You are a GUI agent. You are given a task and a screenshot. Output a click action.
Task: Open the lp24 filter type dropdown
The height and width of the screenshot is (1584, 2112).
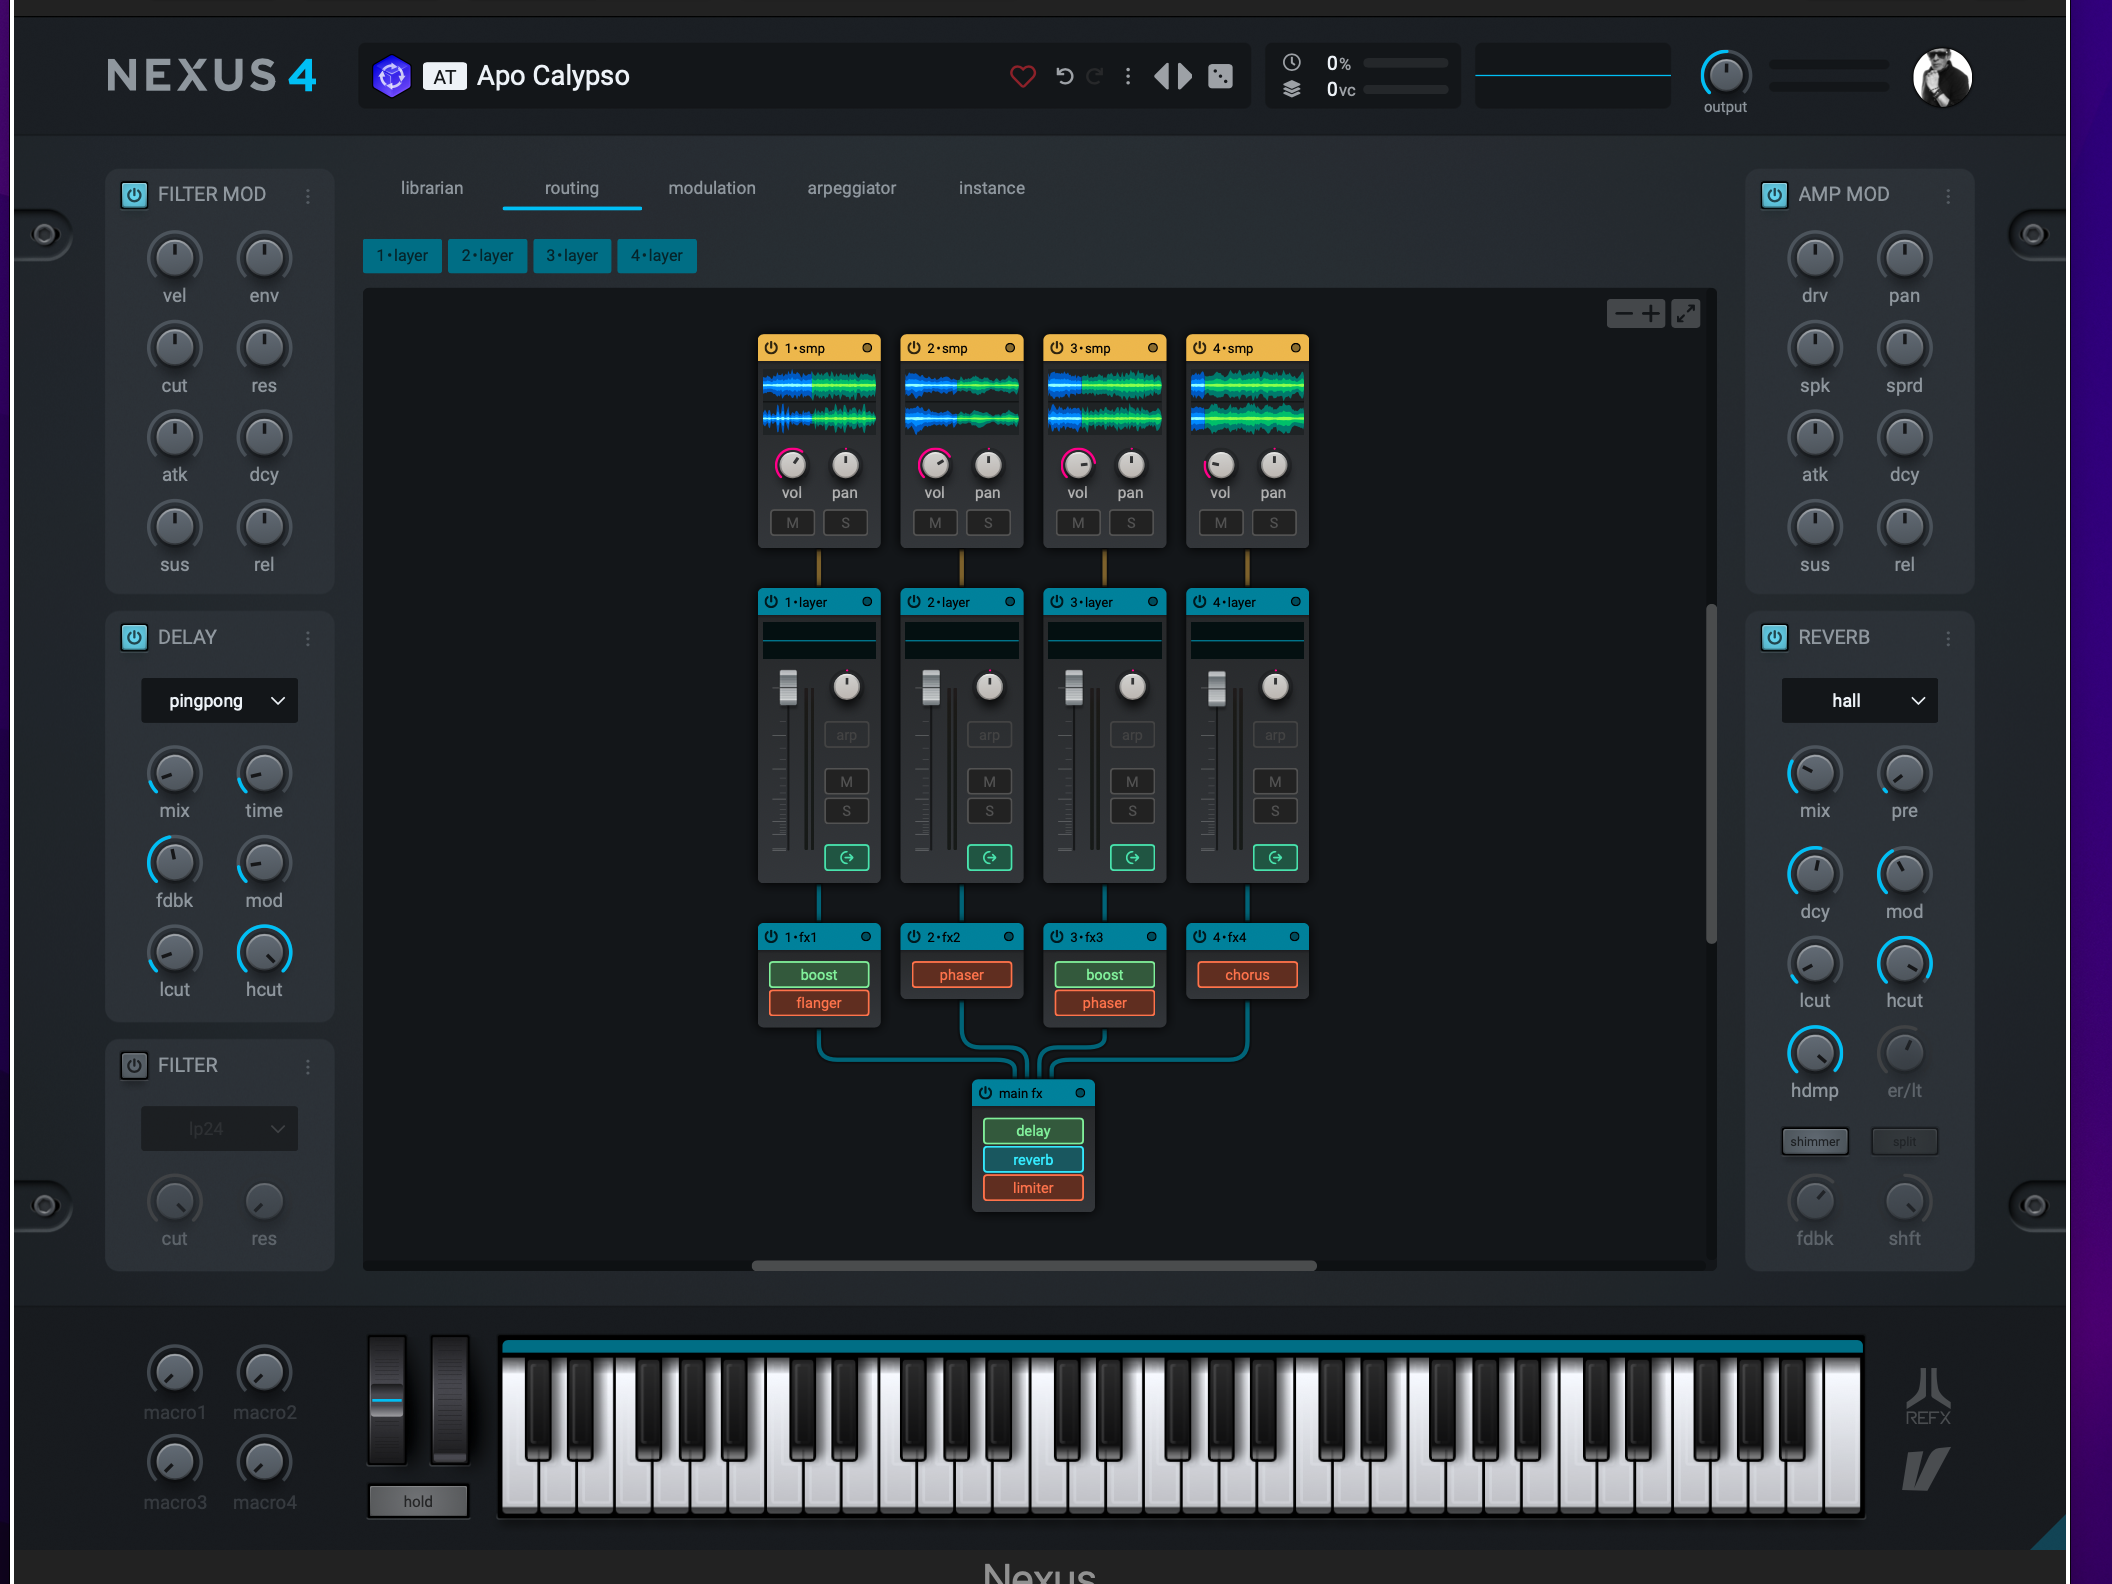[x=220, y=1129]
